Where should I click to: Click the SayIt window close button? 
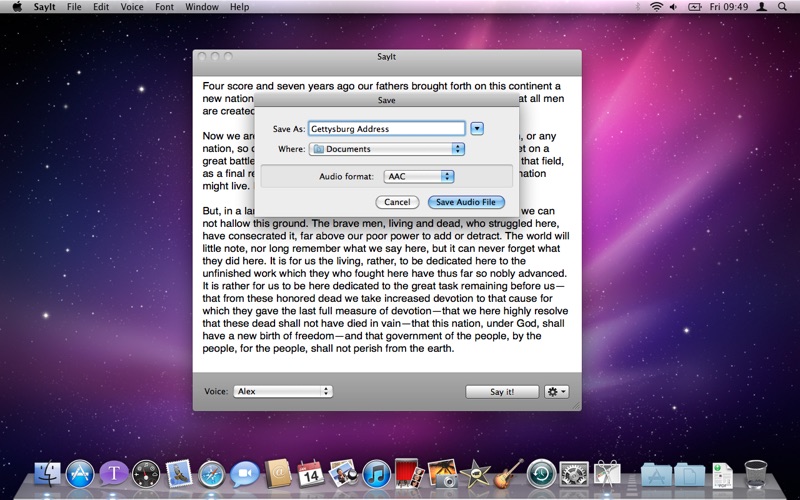click(202, 57)
